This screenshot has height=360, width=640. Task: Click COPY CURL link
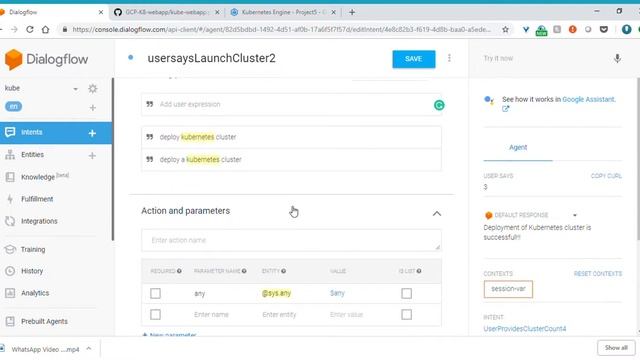tap(606, 176)
